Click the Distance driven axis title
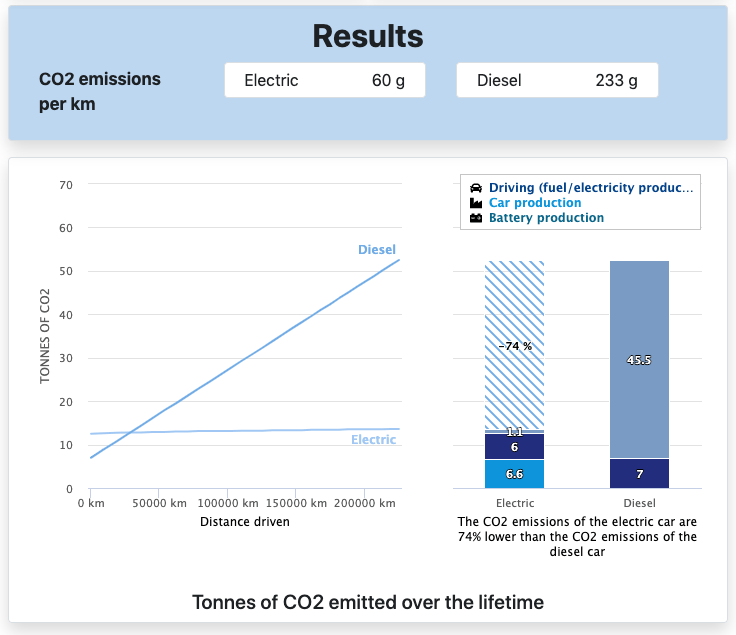The width and height of the screenshot is (736, 635). click(245, 522)
